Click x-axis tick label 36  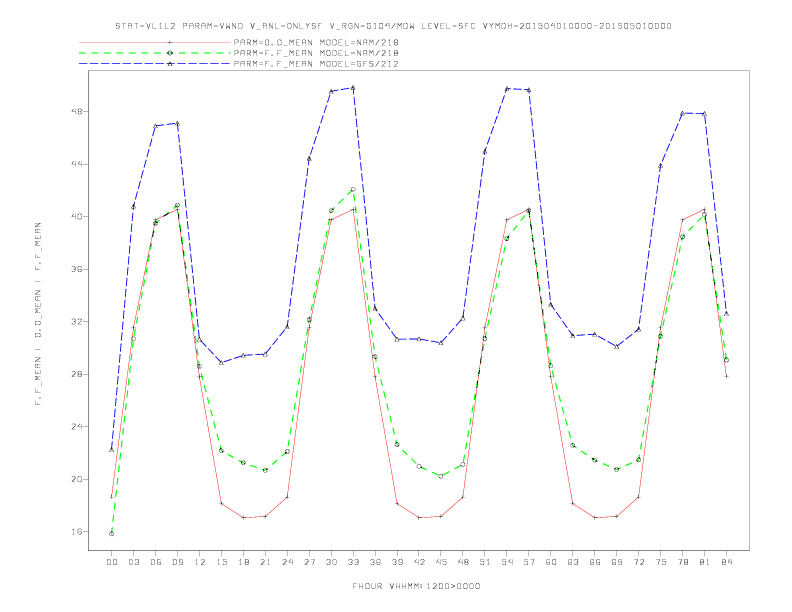[x=375, y=562]
